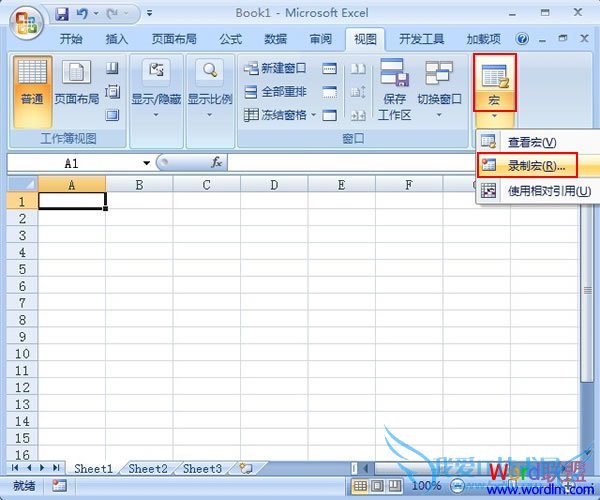Open custom views icon in ribbon
Screen dimensions: 600x500
(112, 92)
